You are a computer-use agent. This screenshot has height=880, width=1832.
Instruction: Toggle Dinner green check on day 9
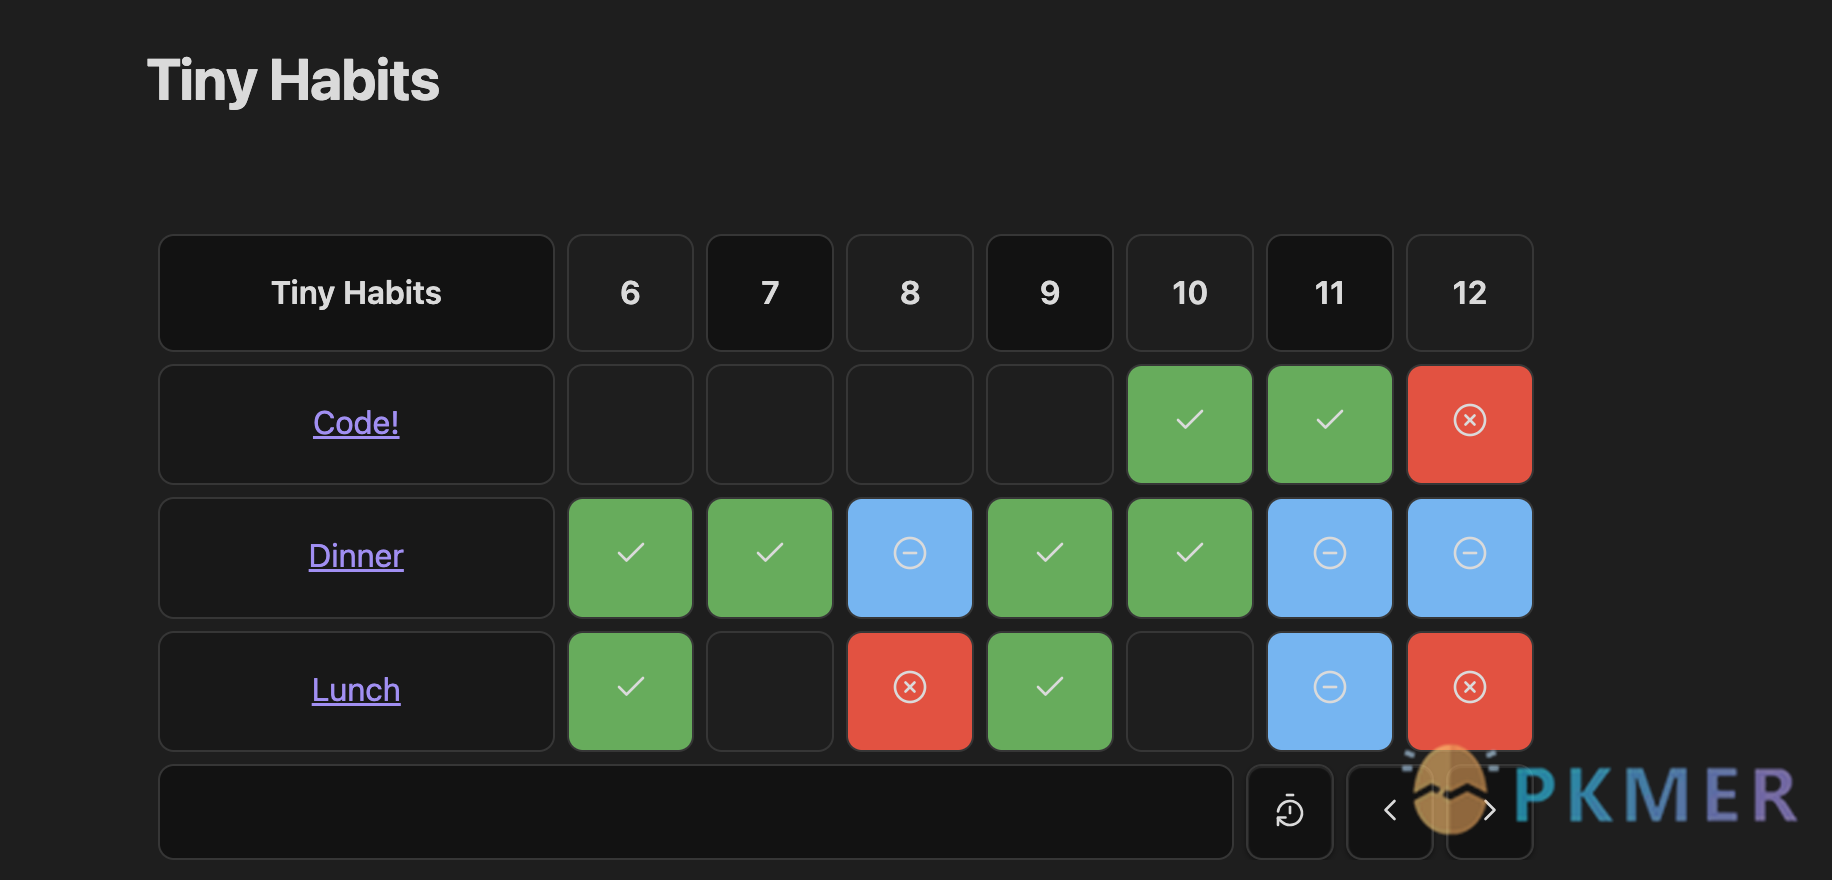(1050, 558)
